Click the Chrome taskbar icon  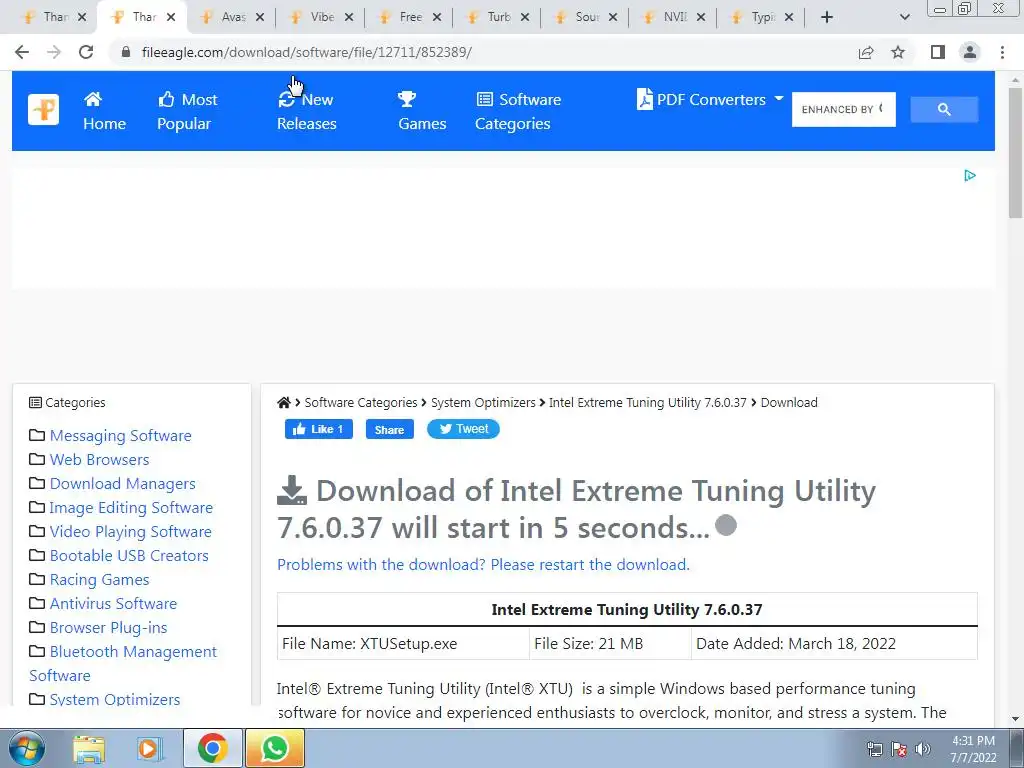213,748
